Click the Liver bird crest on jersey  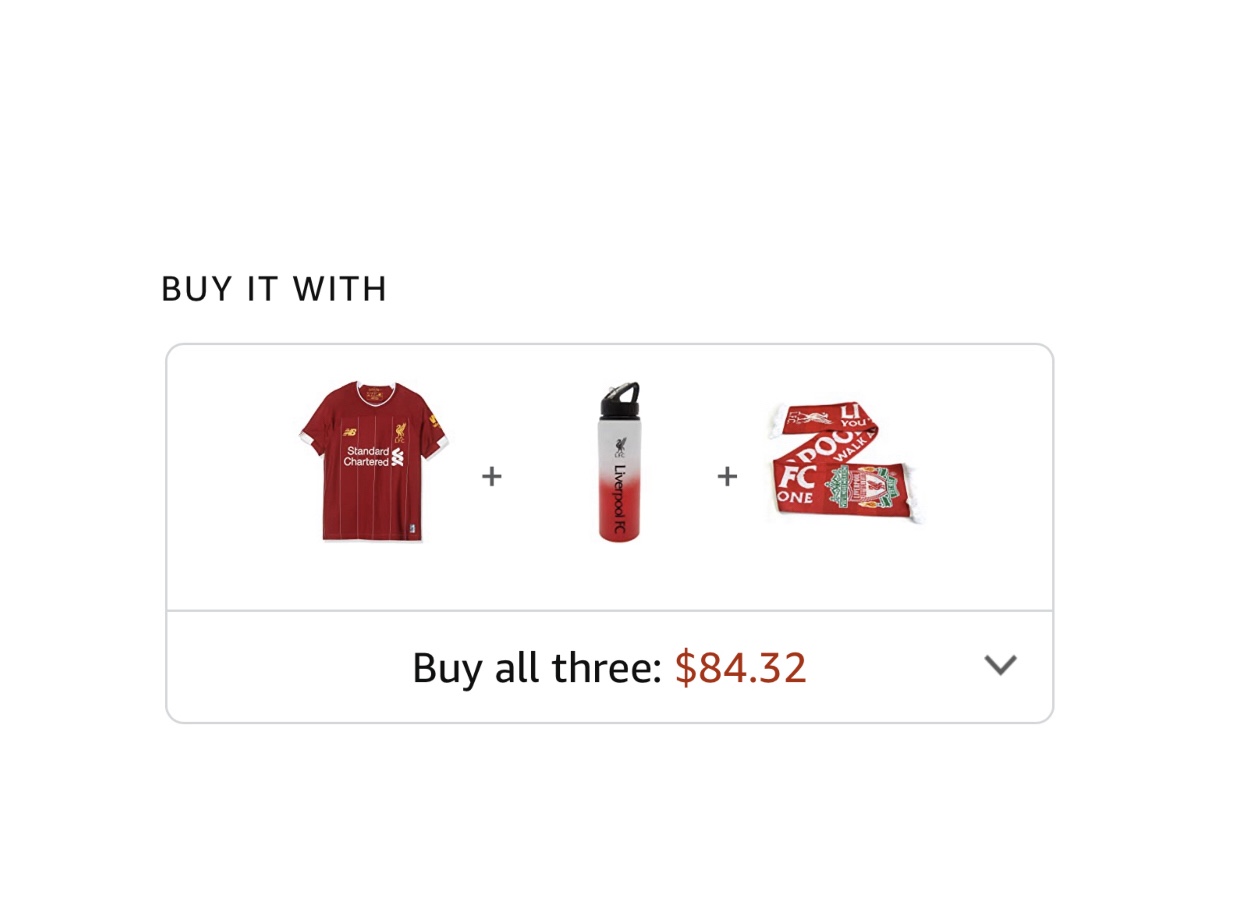[x=400, y=430]
